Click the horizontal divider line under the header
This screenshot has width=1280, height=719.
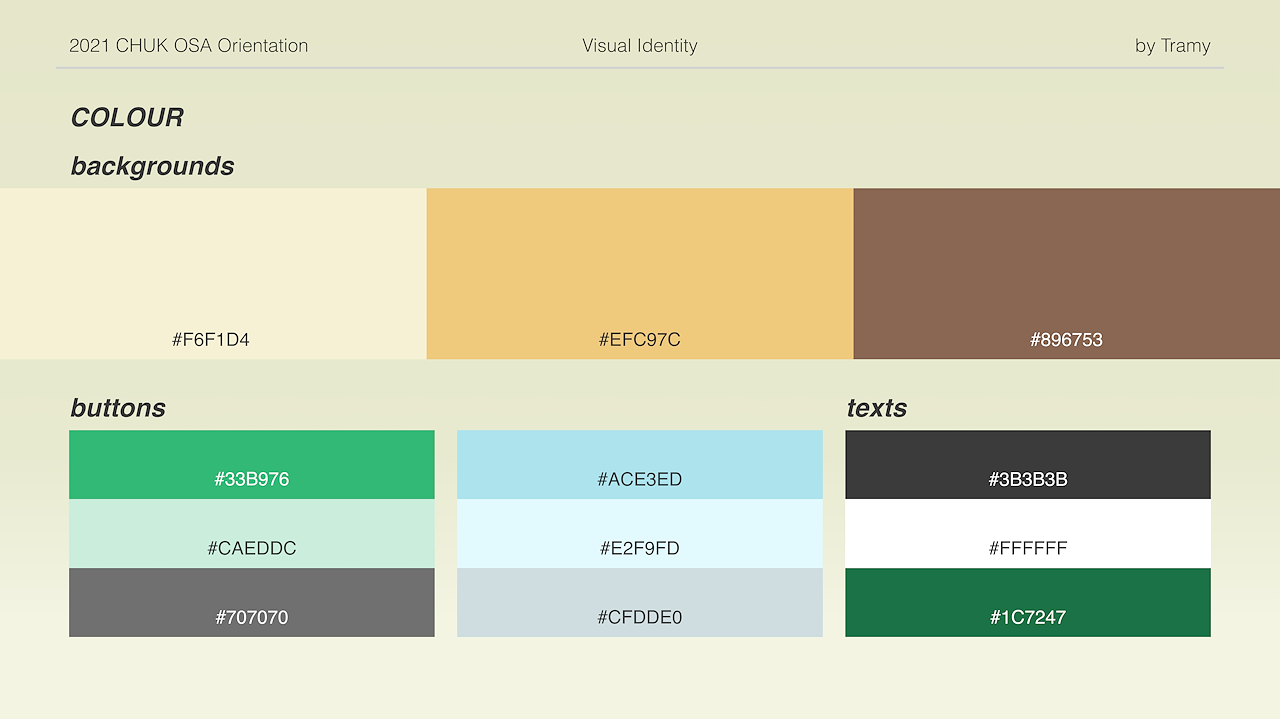[x=640, y=68]
